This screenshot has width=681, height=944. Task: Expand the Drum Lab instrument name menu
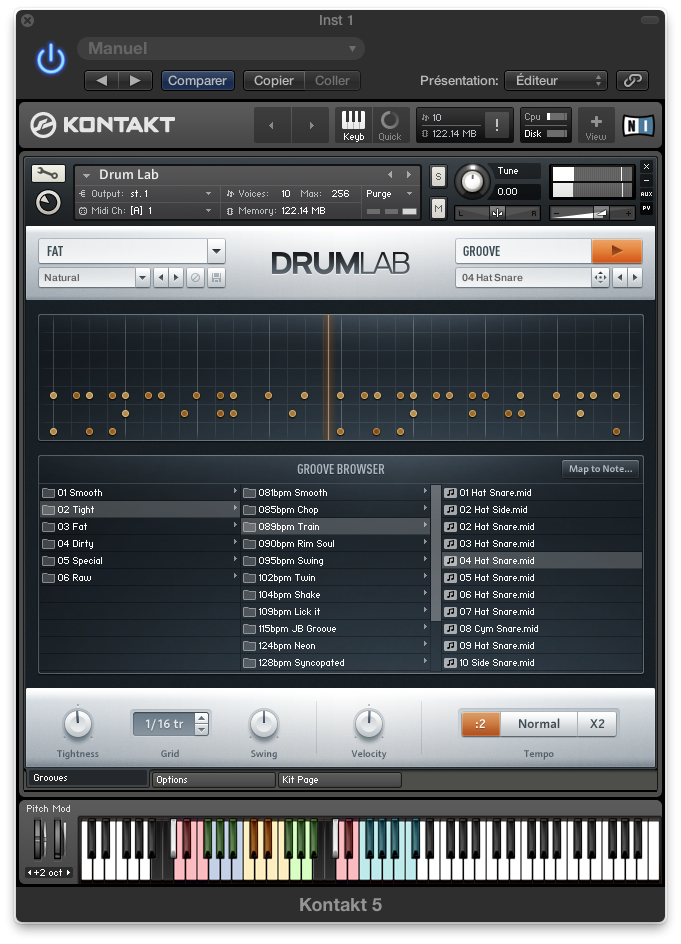[86, 175]
